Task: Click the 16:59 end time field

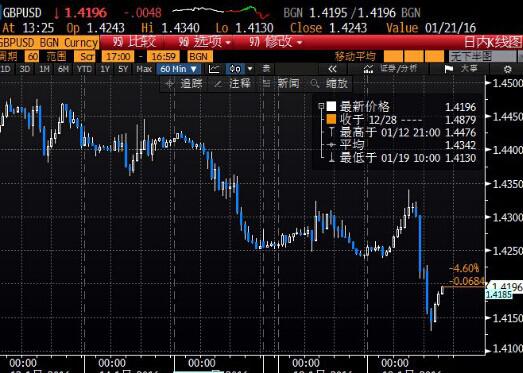Action: coord(163,56)
